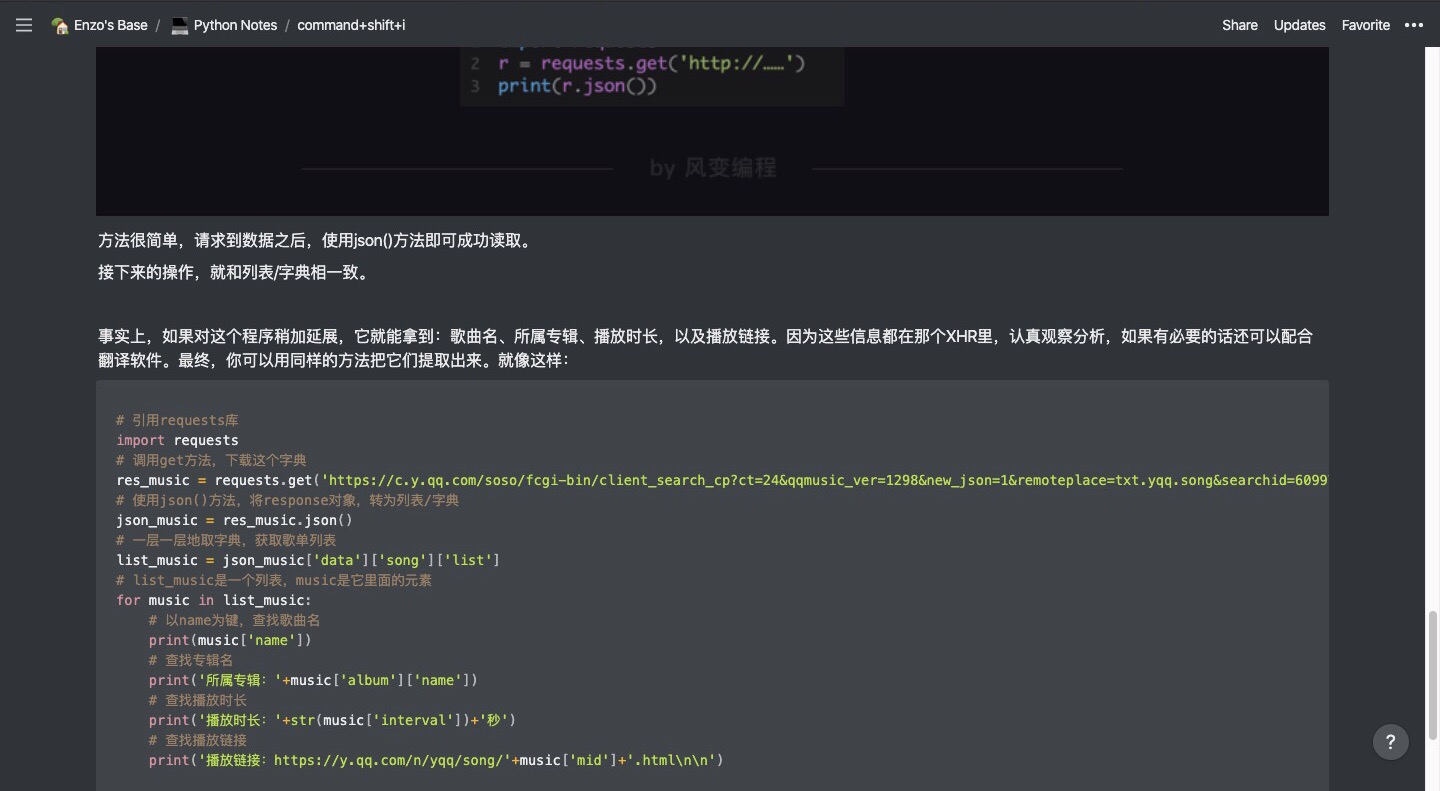Image resolution: width=1440 pixels, height=791 pixels.
Task: Click the import requests code line
Action: click(177, 440)
